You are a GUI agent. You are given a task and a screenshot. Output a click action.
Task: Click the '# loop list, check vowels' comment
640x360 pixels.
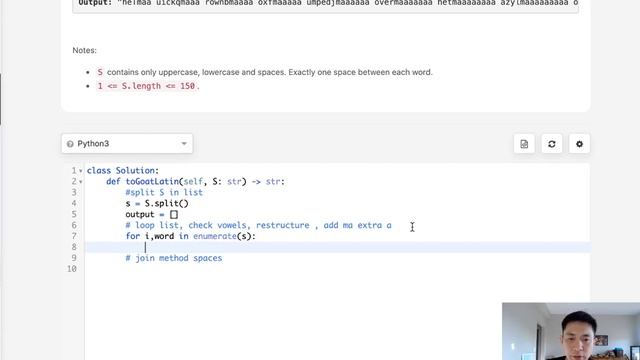(258, 225)
